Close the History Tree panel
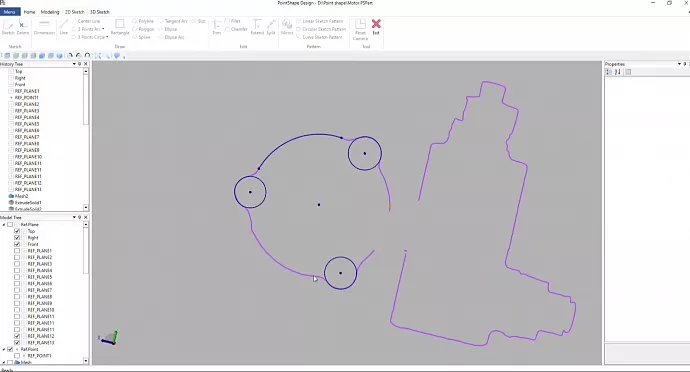The height and width of the screenshot is (372, 690). pyautogui.click(x=86, y=64)
